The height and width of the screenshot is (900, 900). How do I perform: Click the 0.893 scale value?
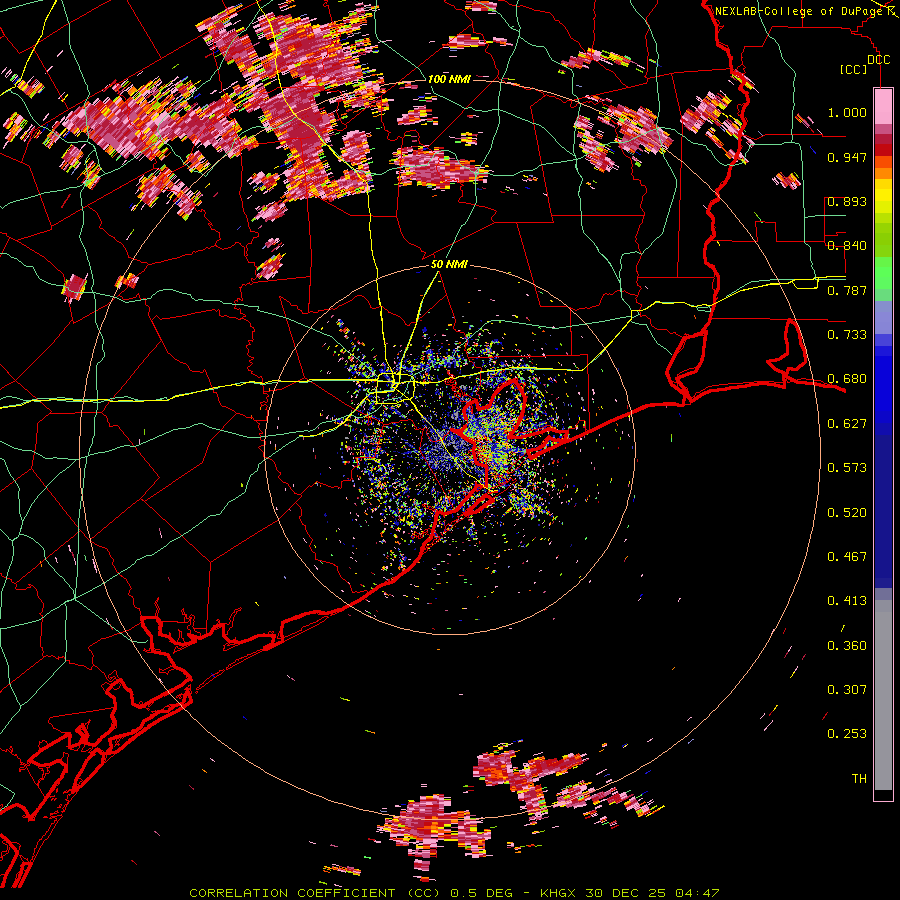click(x=847, y=201)
